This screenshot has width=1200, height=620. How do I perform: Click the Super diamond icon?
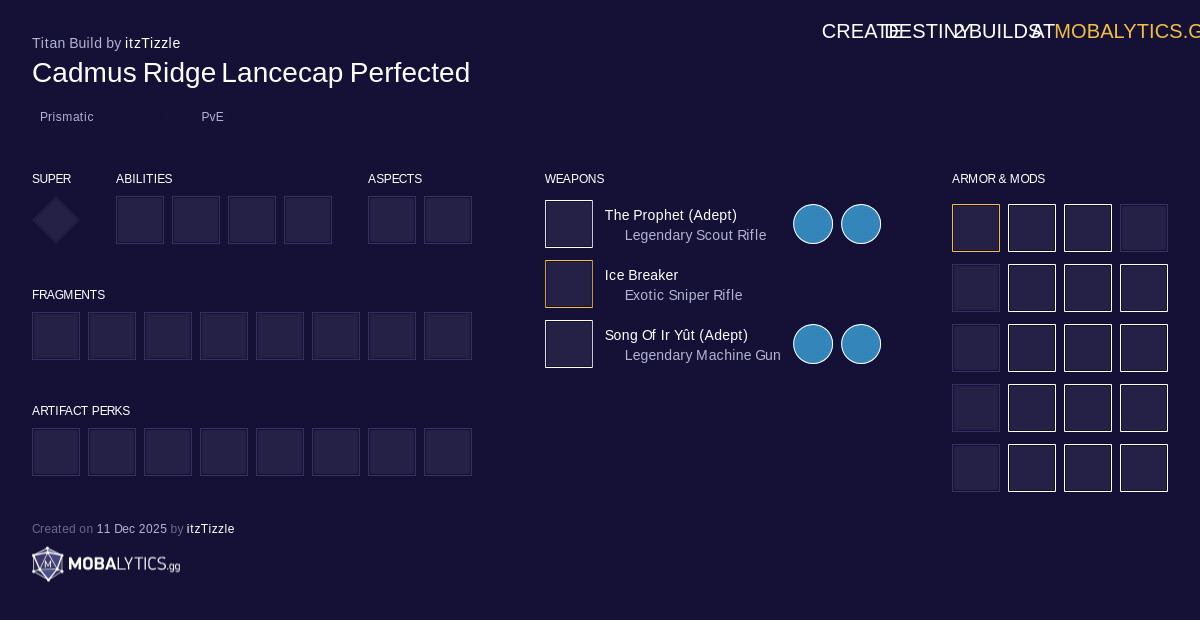(56, 220)
